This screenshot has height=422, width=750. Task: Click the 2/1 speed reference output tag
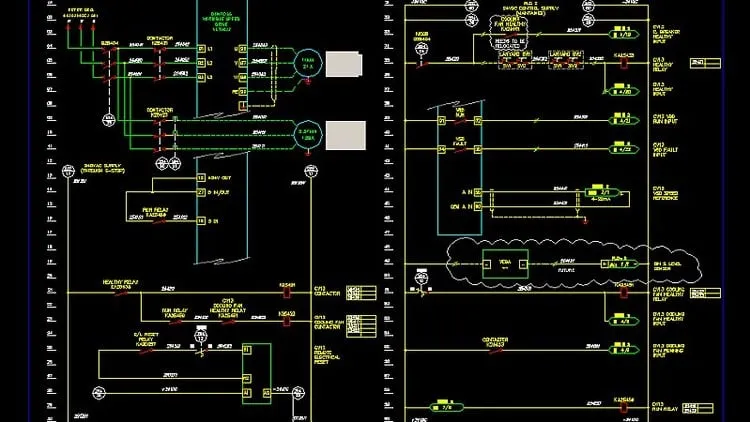pyautogui.click(x=603, y=192)
